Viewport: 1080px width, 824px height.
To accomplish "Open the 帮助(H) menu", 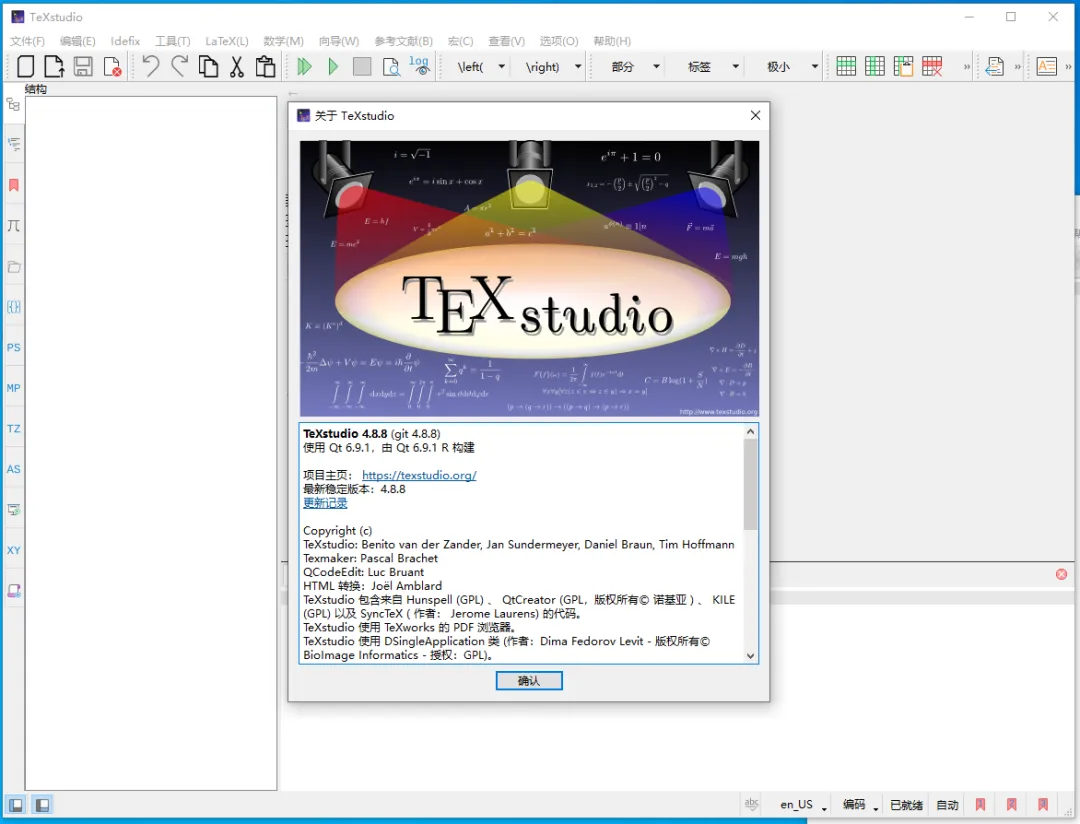I will [612, 41].
